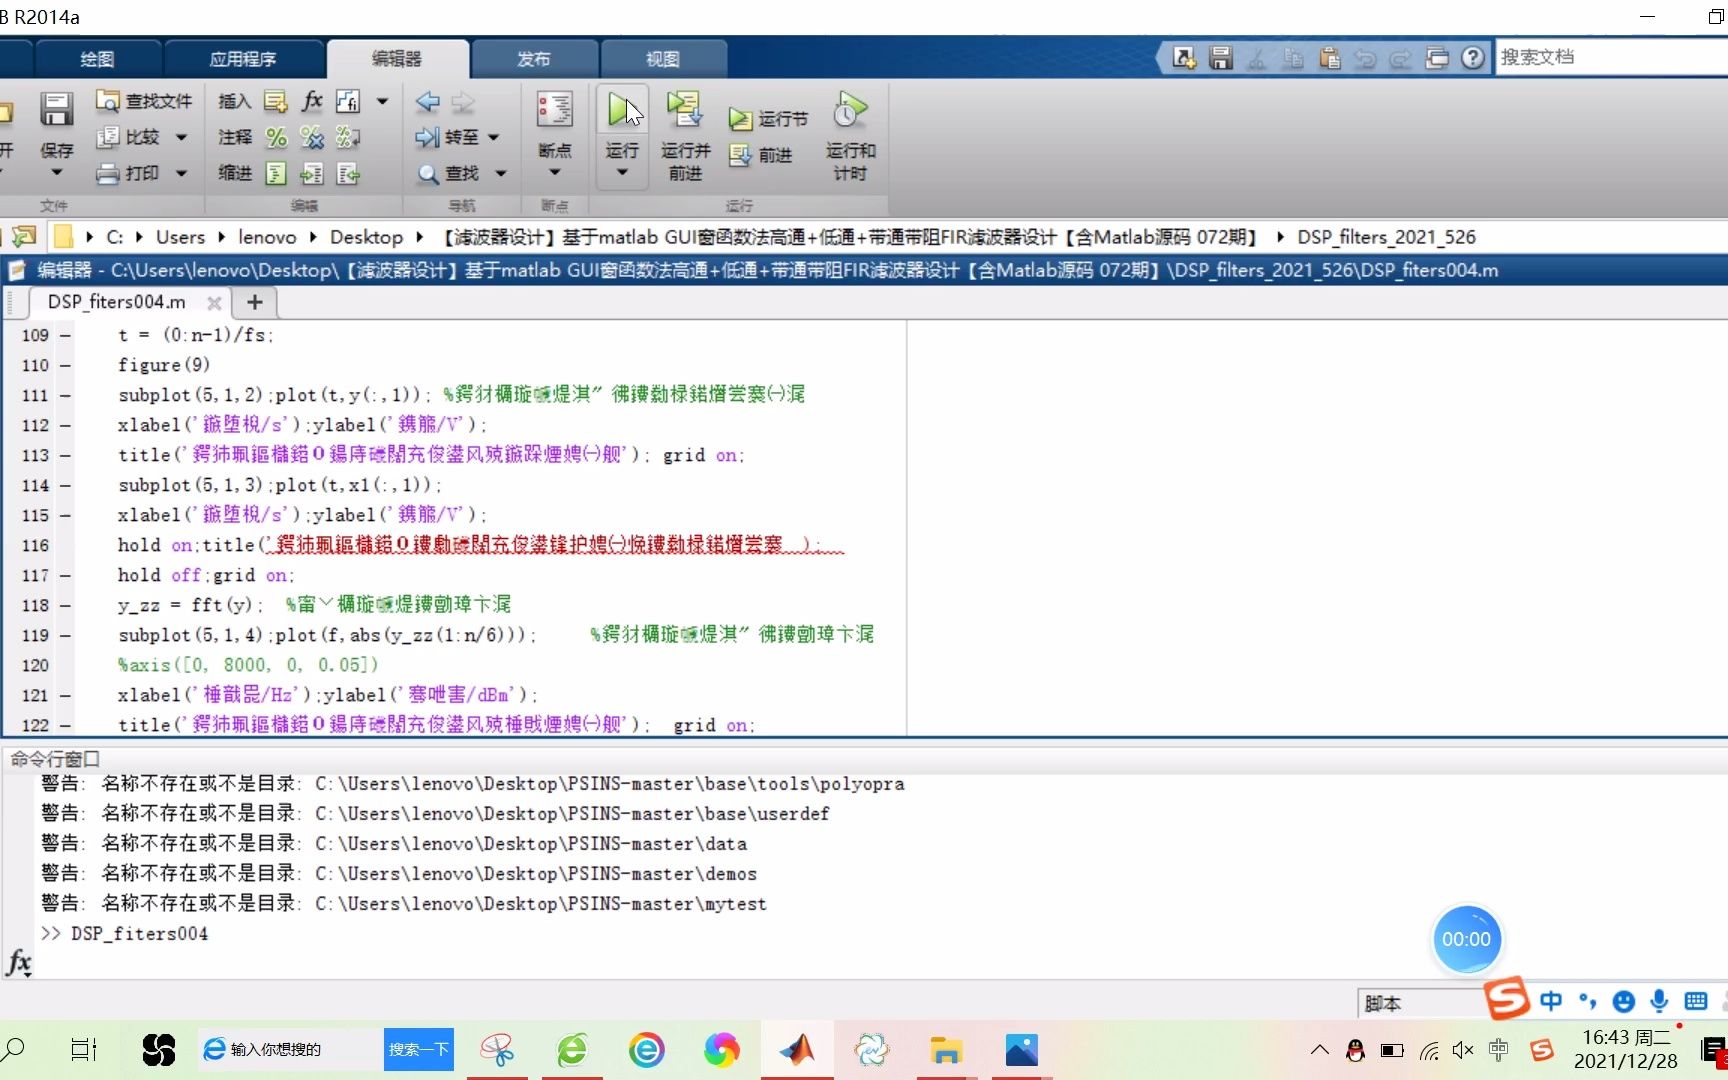Toggle breakpoint dash on line 122
Screen dimensions: 1728x1080
tap(65, 725)
